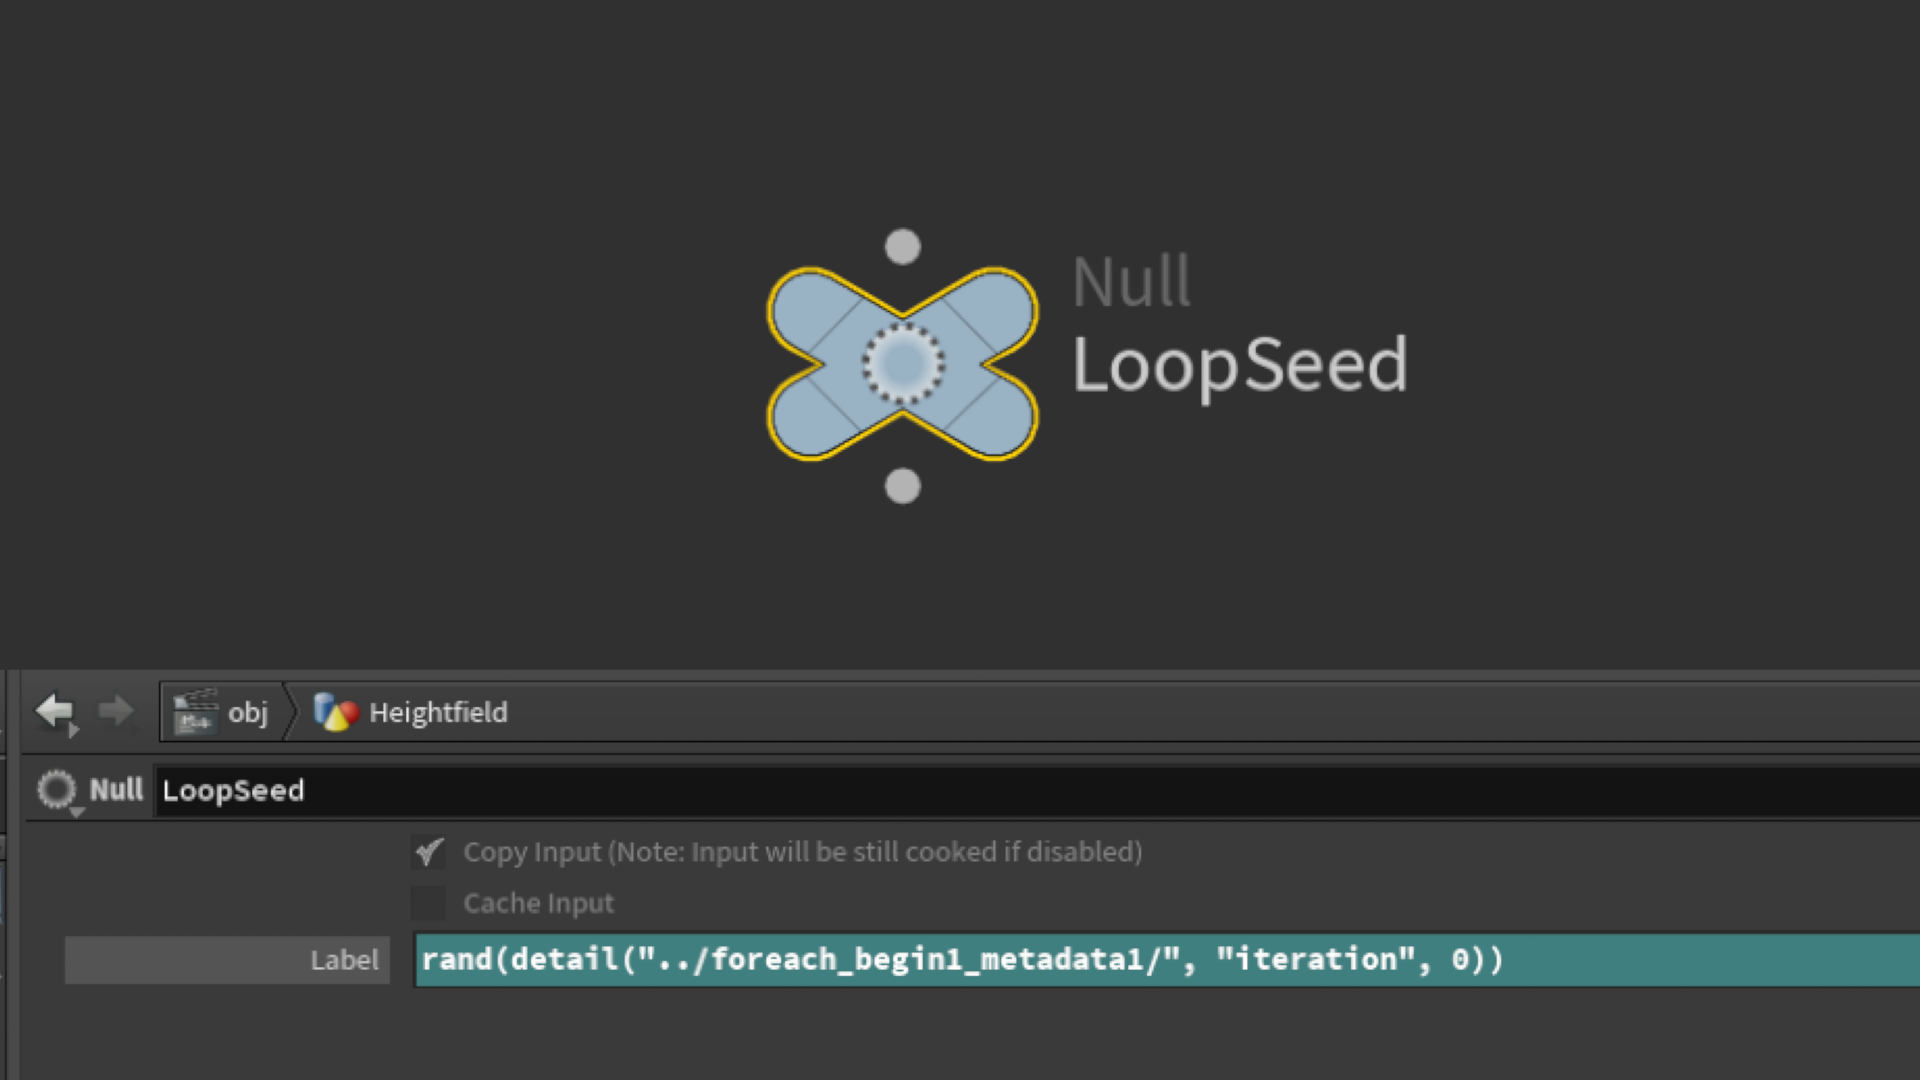This screenshot has height=1080, width=1920.
Task: Click the Null operator type label
Action: (x=116, y=790)
